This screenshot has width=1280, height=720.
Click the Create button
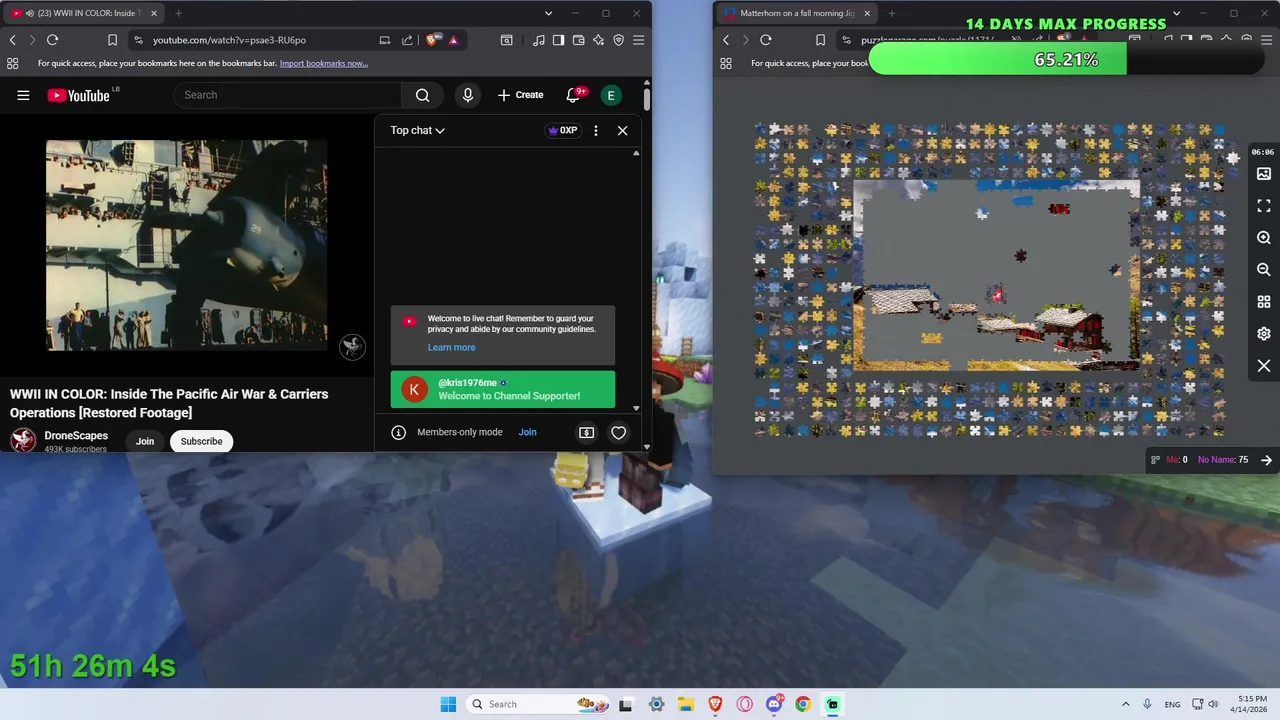520,95
